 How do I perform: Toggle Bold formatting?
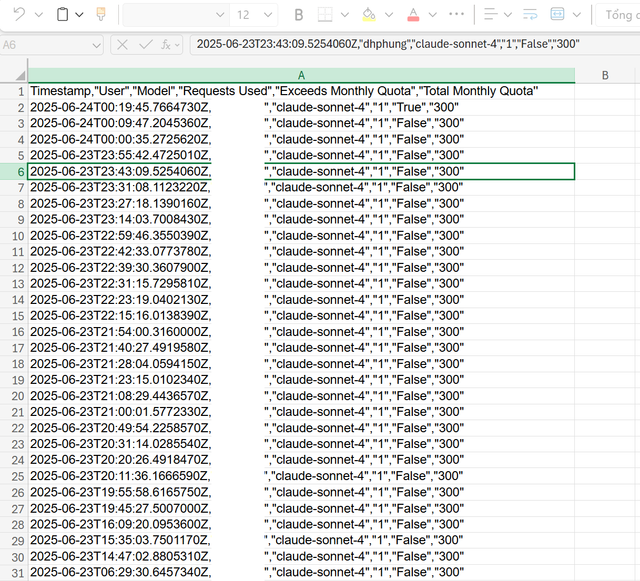coord(299,15)
